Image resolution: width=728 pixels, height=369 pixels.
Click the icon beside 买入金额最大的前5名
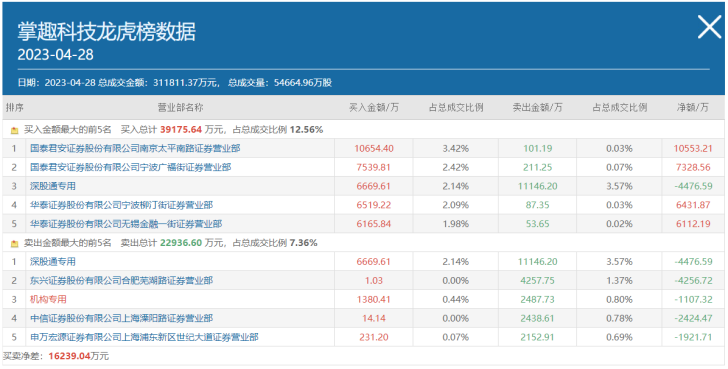coord(14,130)
